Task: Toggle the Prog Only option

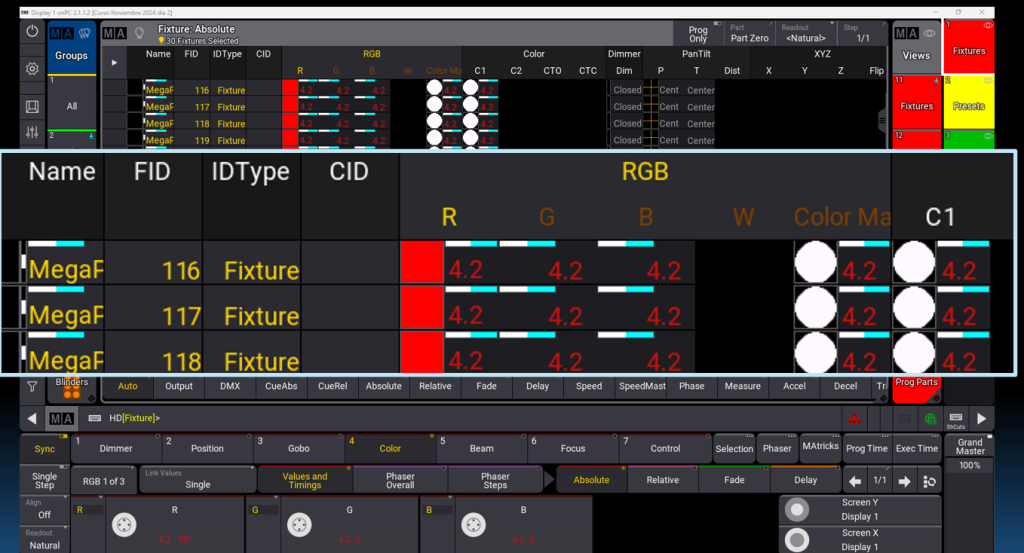Action: [698, 34]
